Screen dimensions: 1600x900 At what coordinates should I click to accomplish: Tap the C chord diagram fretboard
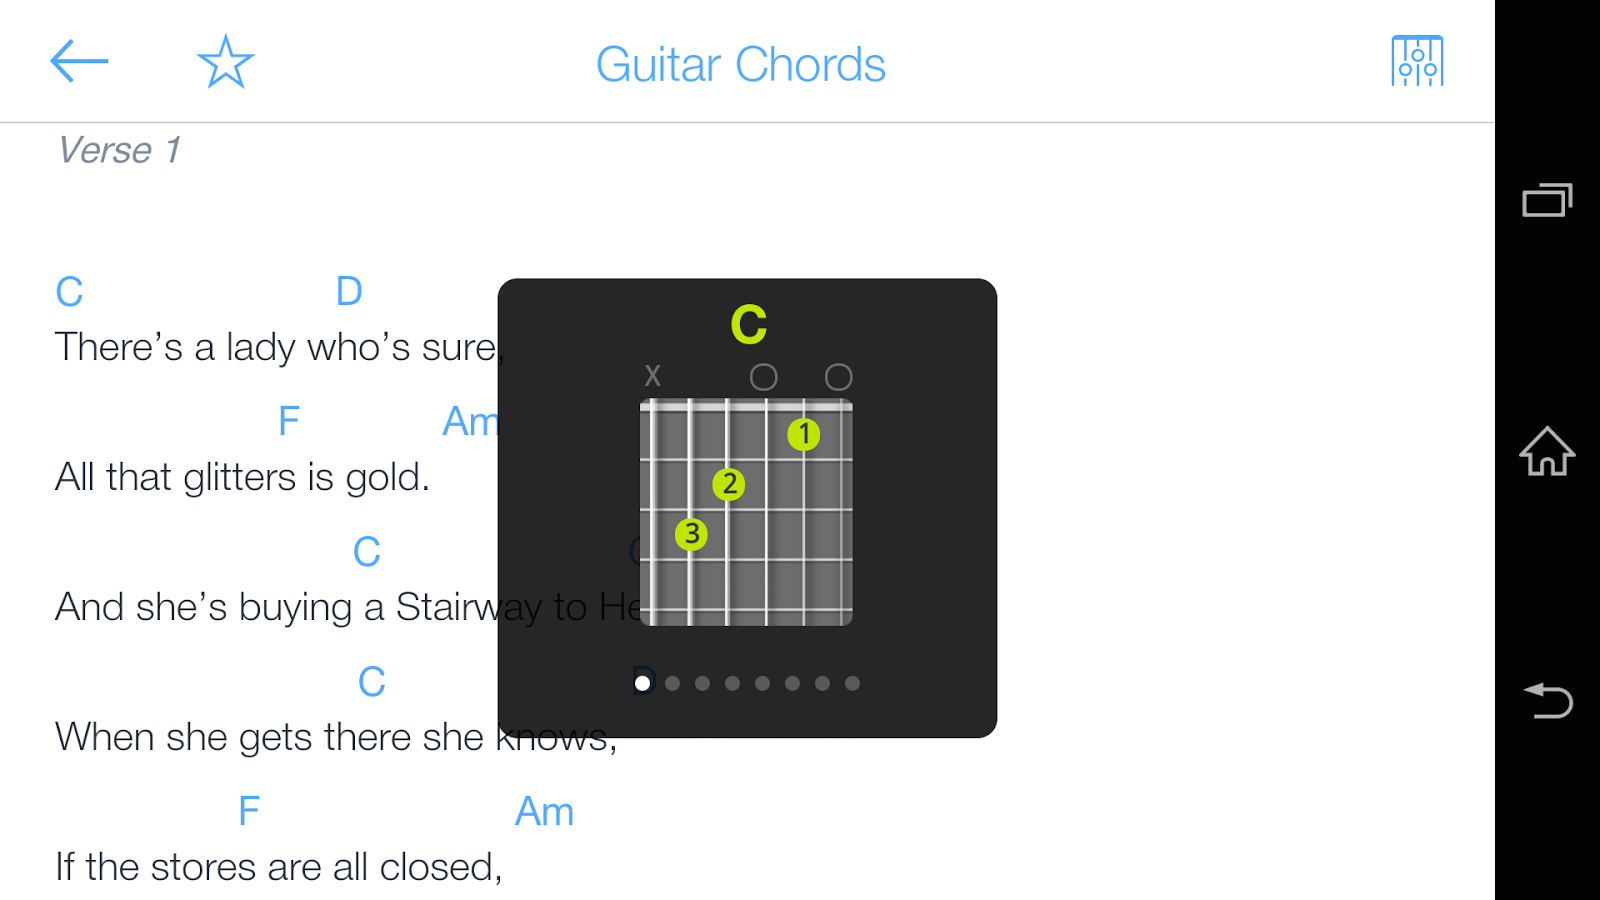(x=746, y=512)
